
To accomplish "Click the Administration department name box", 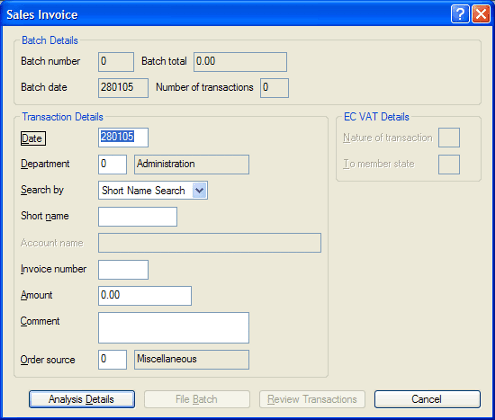I will tap(192, 164).
